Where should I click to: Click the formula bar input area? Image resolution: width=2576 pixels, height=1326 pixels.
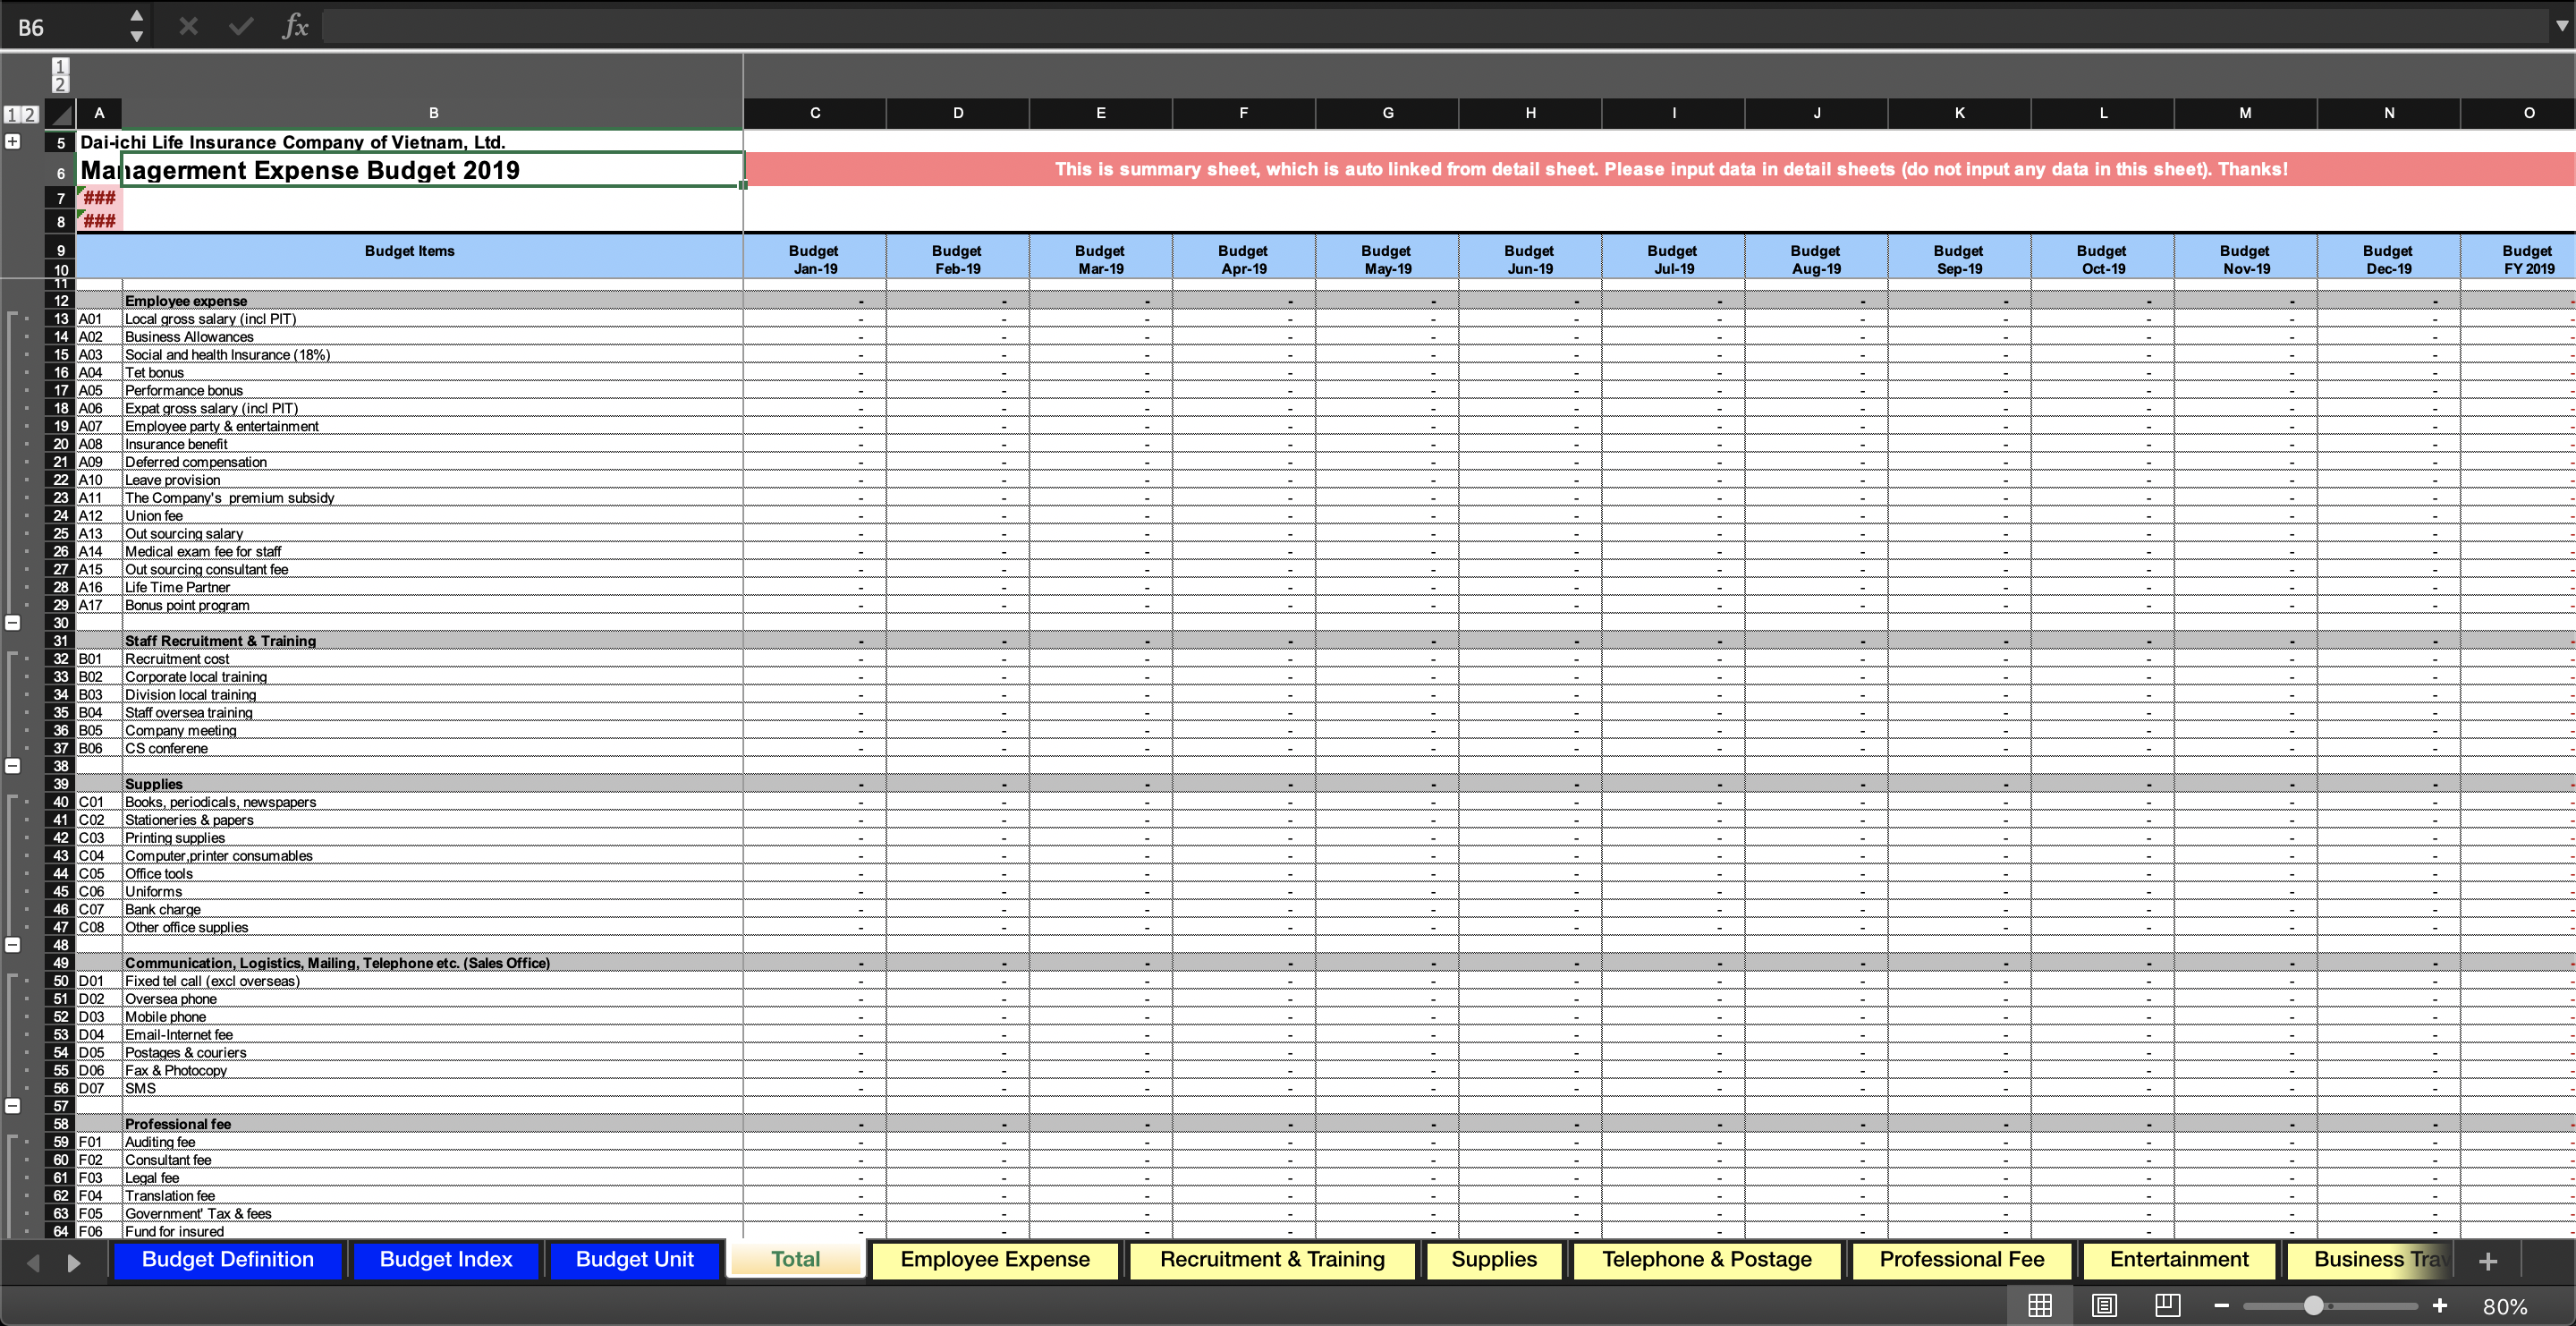[x=1435, y=26]
